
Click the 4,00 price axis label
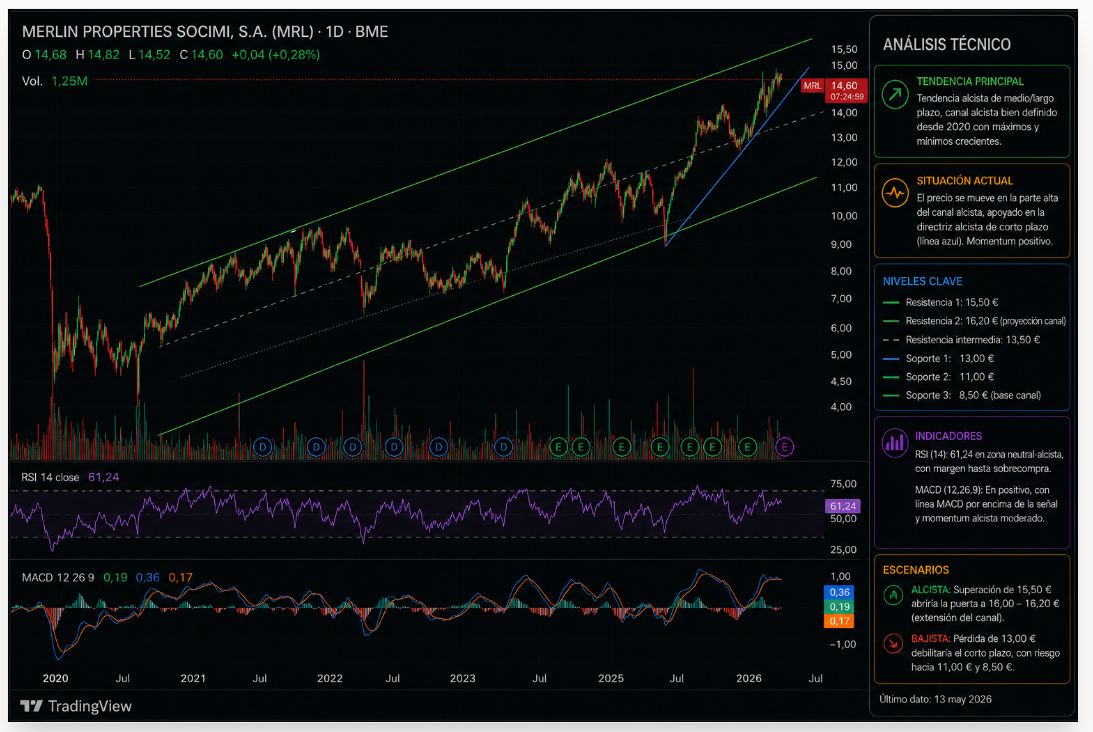point(841,407)
